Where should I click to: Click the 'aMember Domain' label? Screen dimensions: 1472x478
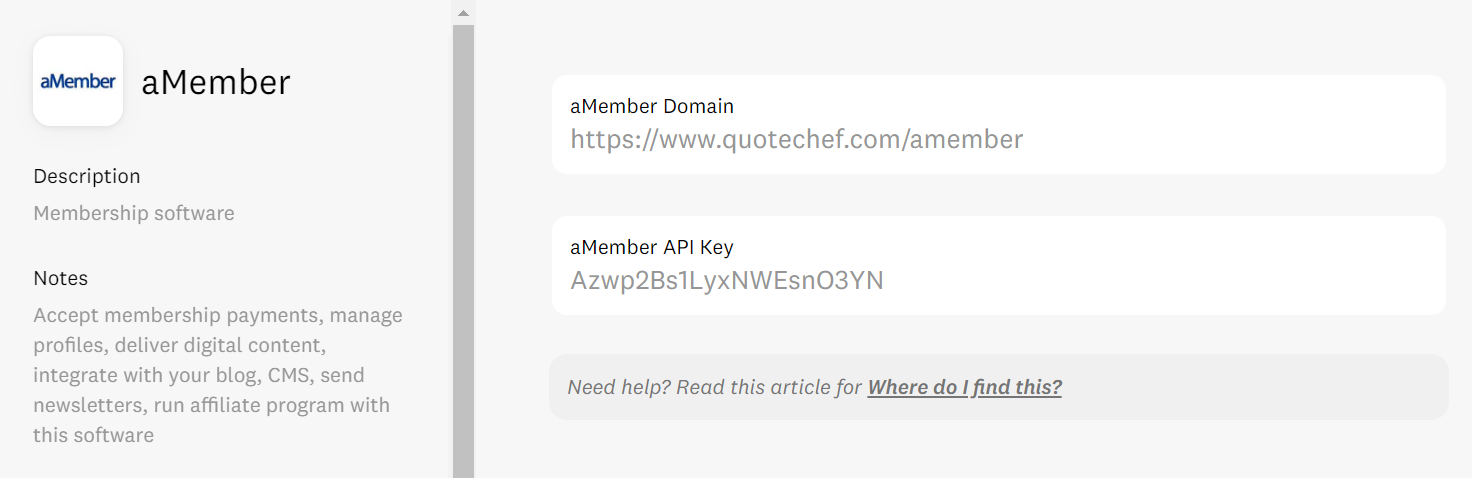(x=652, y=106)
